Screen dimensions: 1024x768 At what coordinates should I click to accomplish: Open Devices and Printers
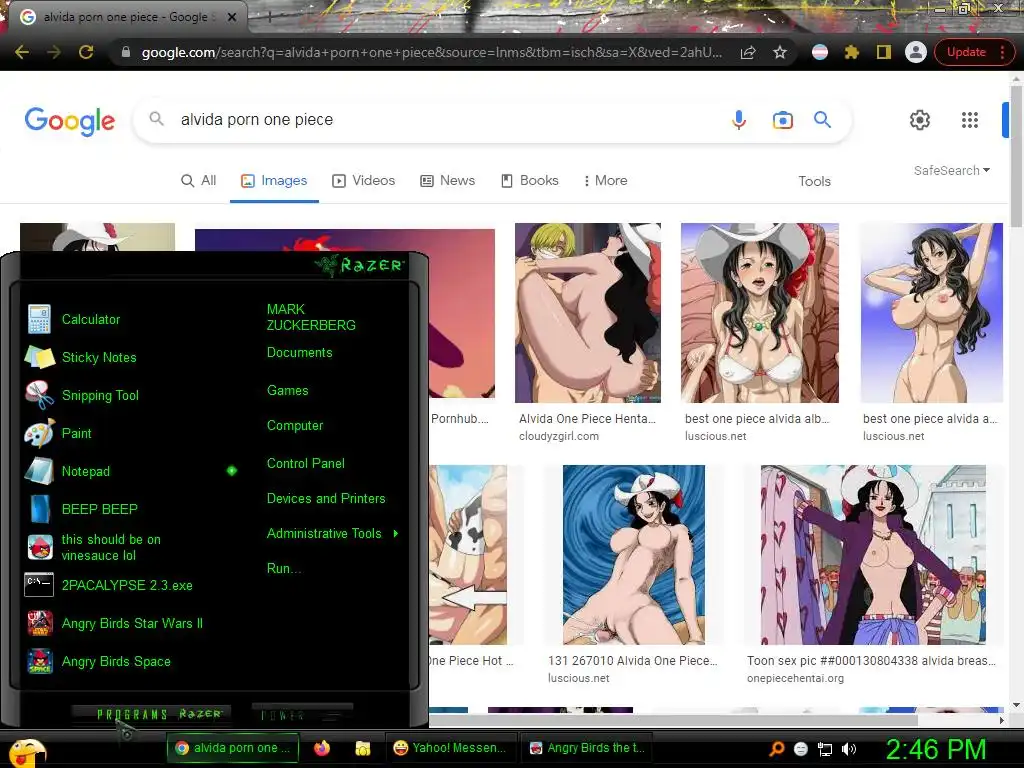click(326, 499)
